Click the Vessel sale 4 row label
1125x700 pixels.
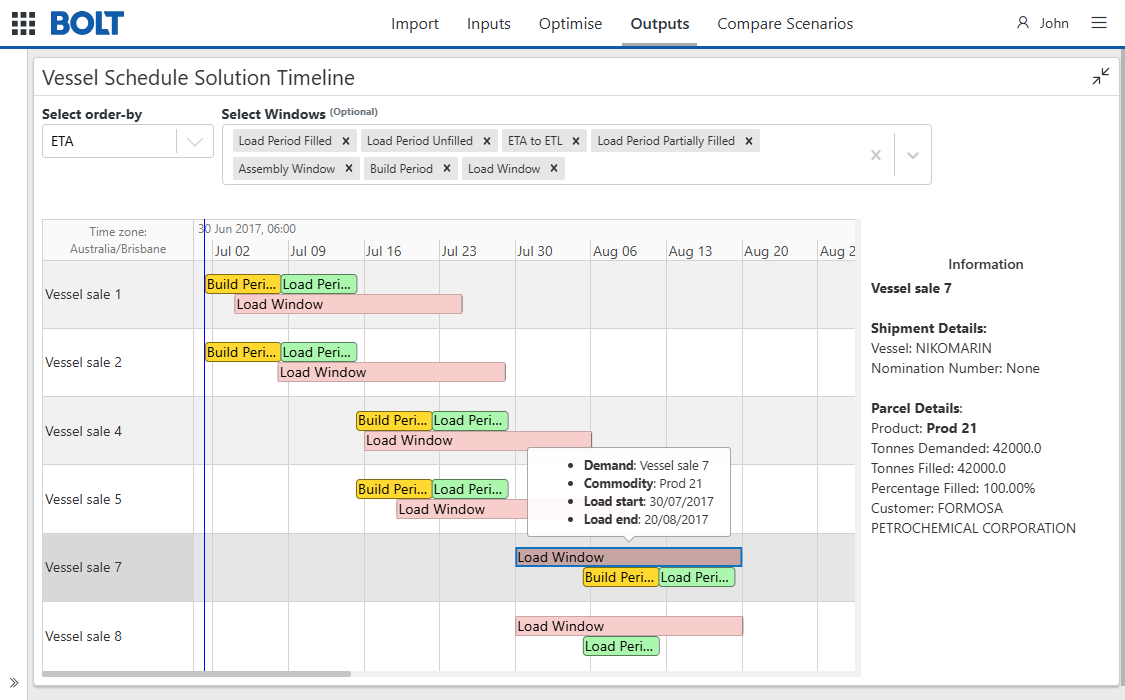tap(83, 431)
